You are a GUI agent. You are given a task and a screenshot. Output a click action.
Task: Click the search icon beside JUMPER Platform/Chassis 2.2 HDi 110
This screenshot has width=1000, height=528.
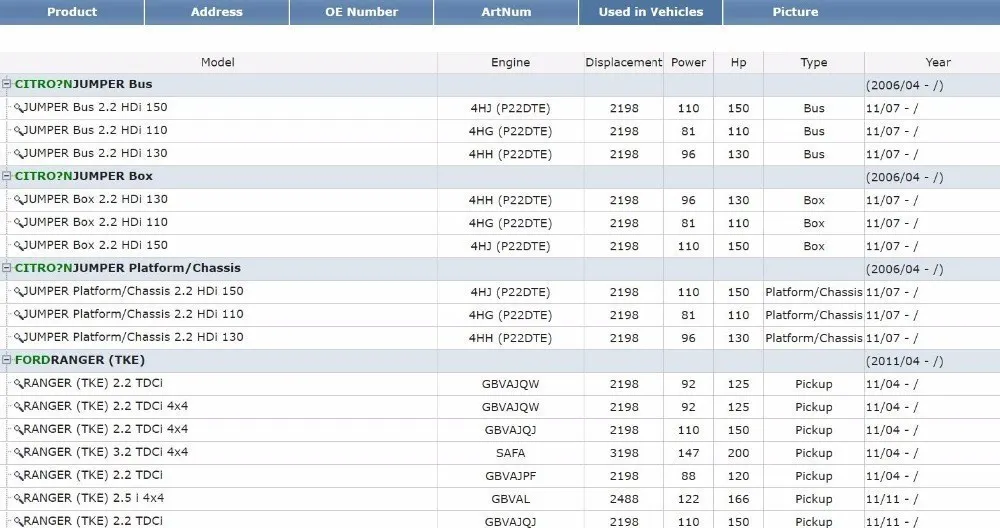pos(18,314)
